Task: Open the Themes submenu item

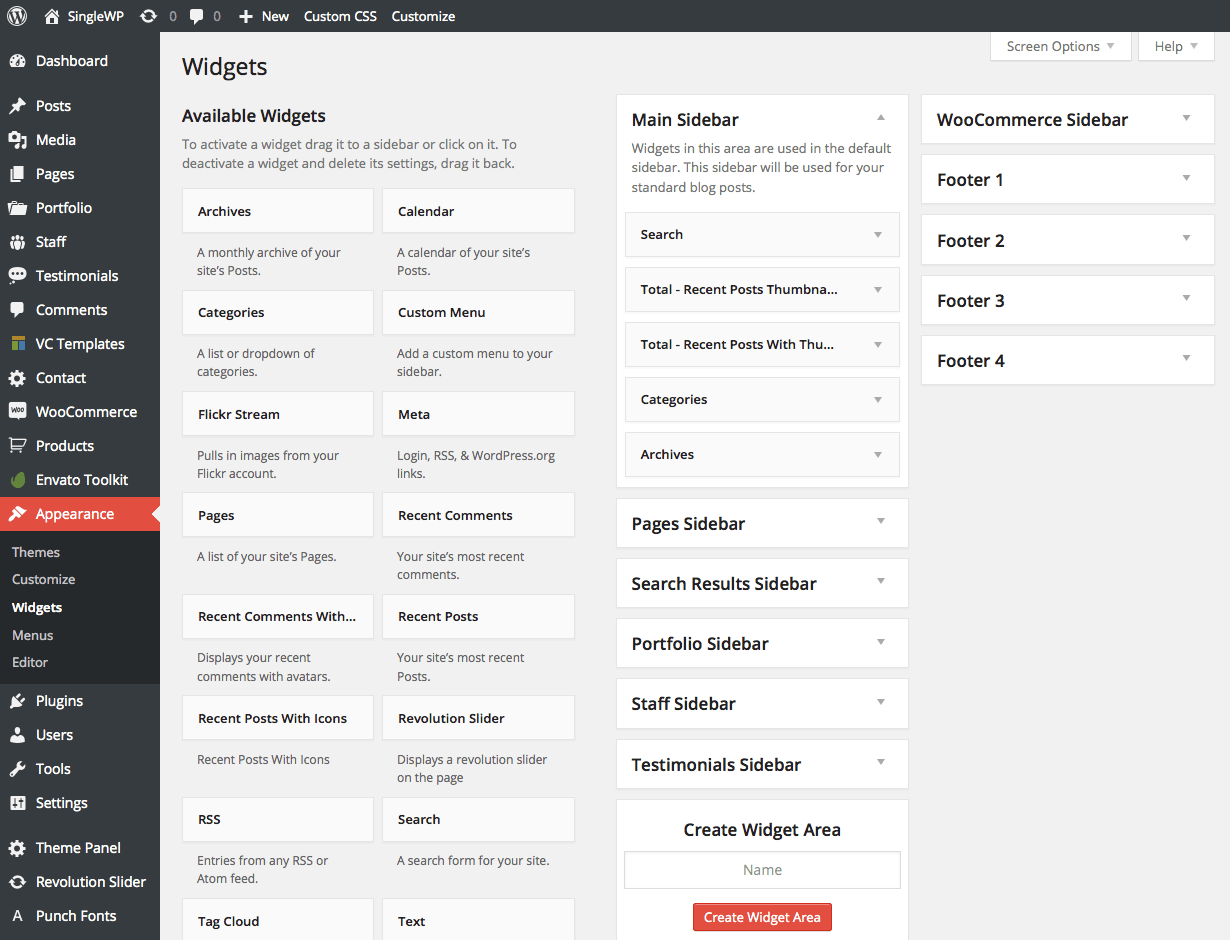Action: [36, 552]
